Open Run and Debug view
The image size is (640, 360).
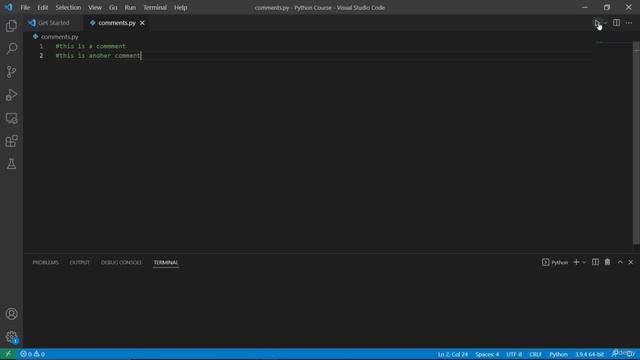coord(11,95)
